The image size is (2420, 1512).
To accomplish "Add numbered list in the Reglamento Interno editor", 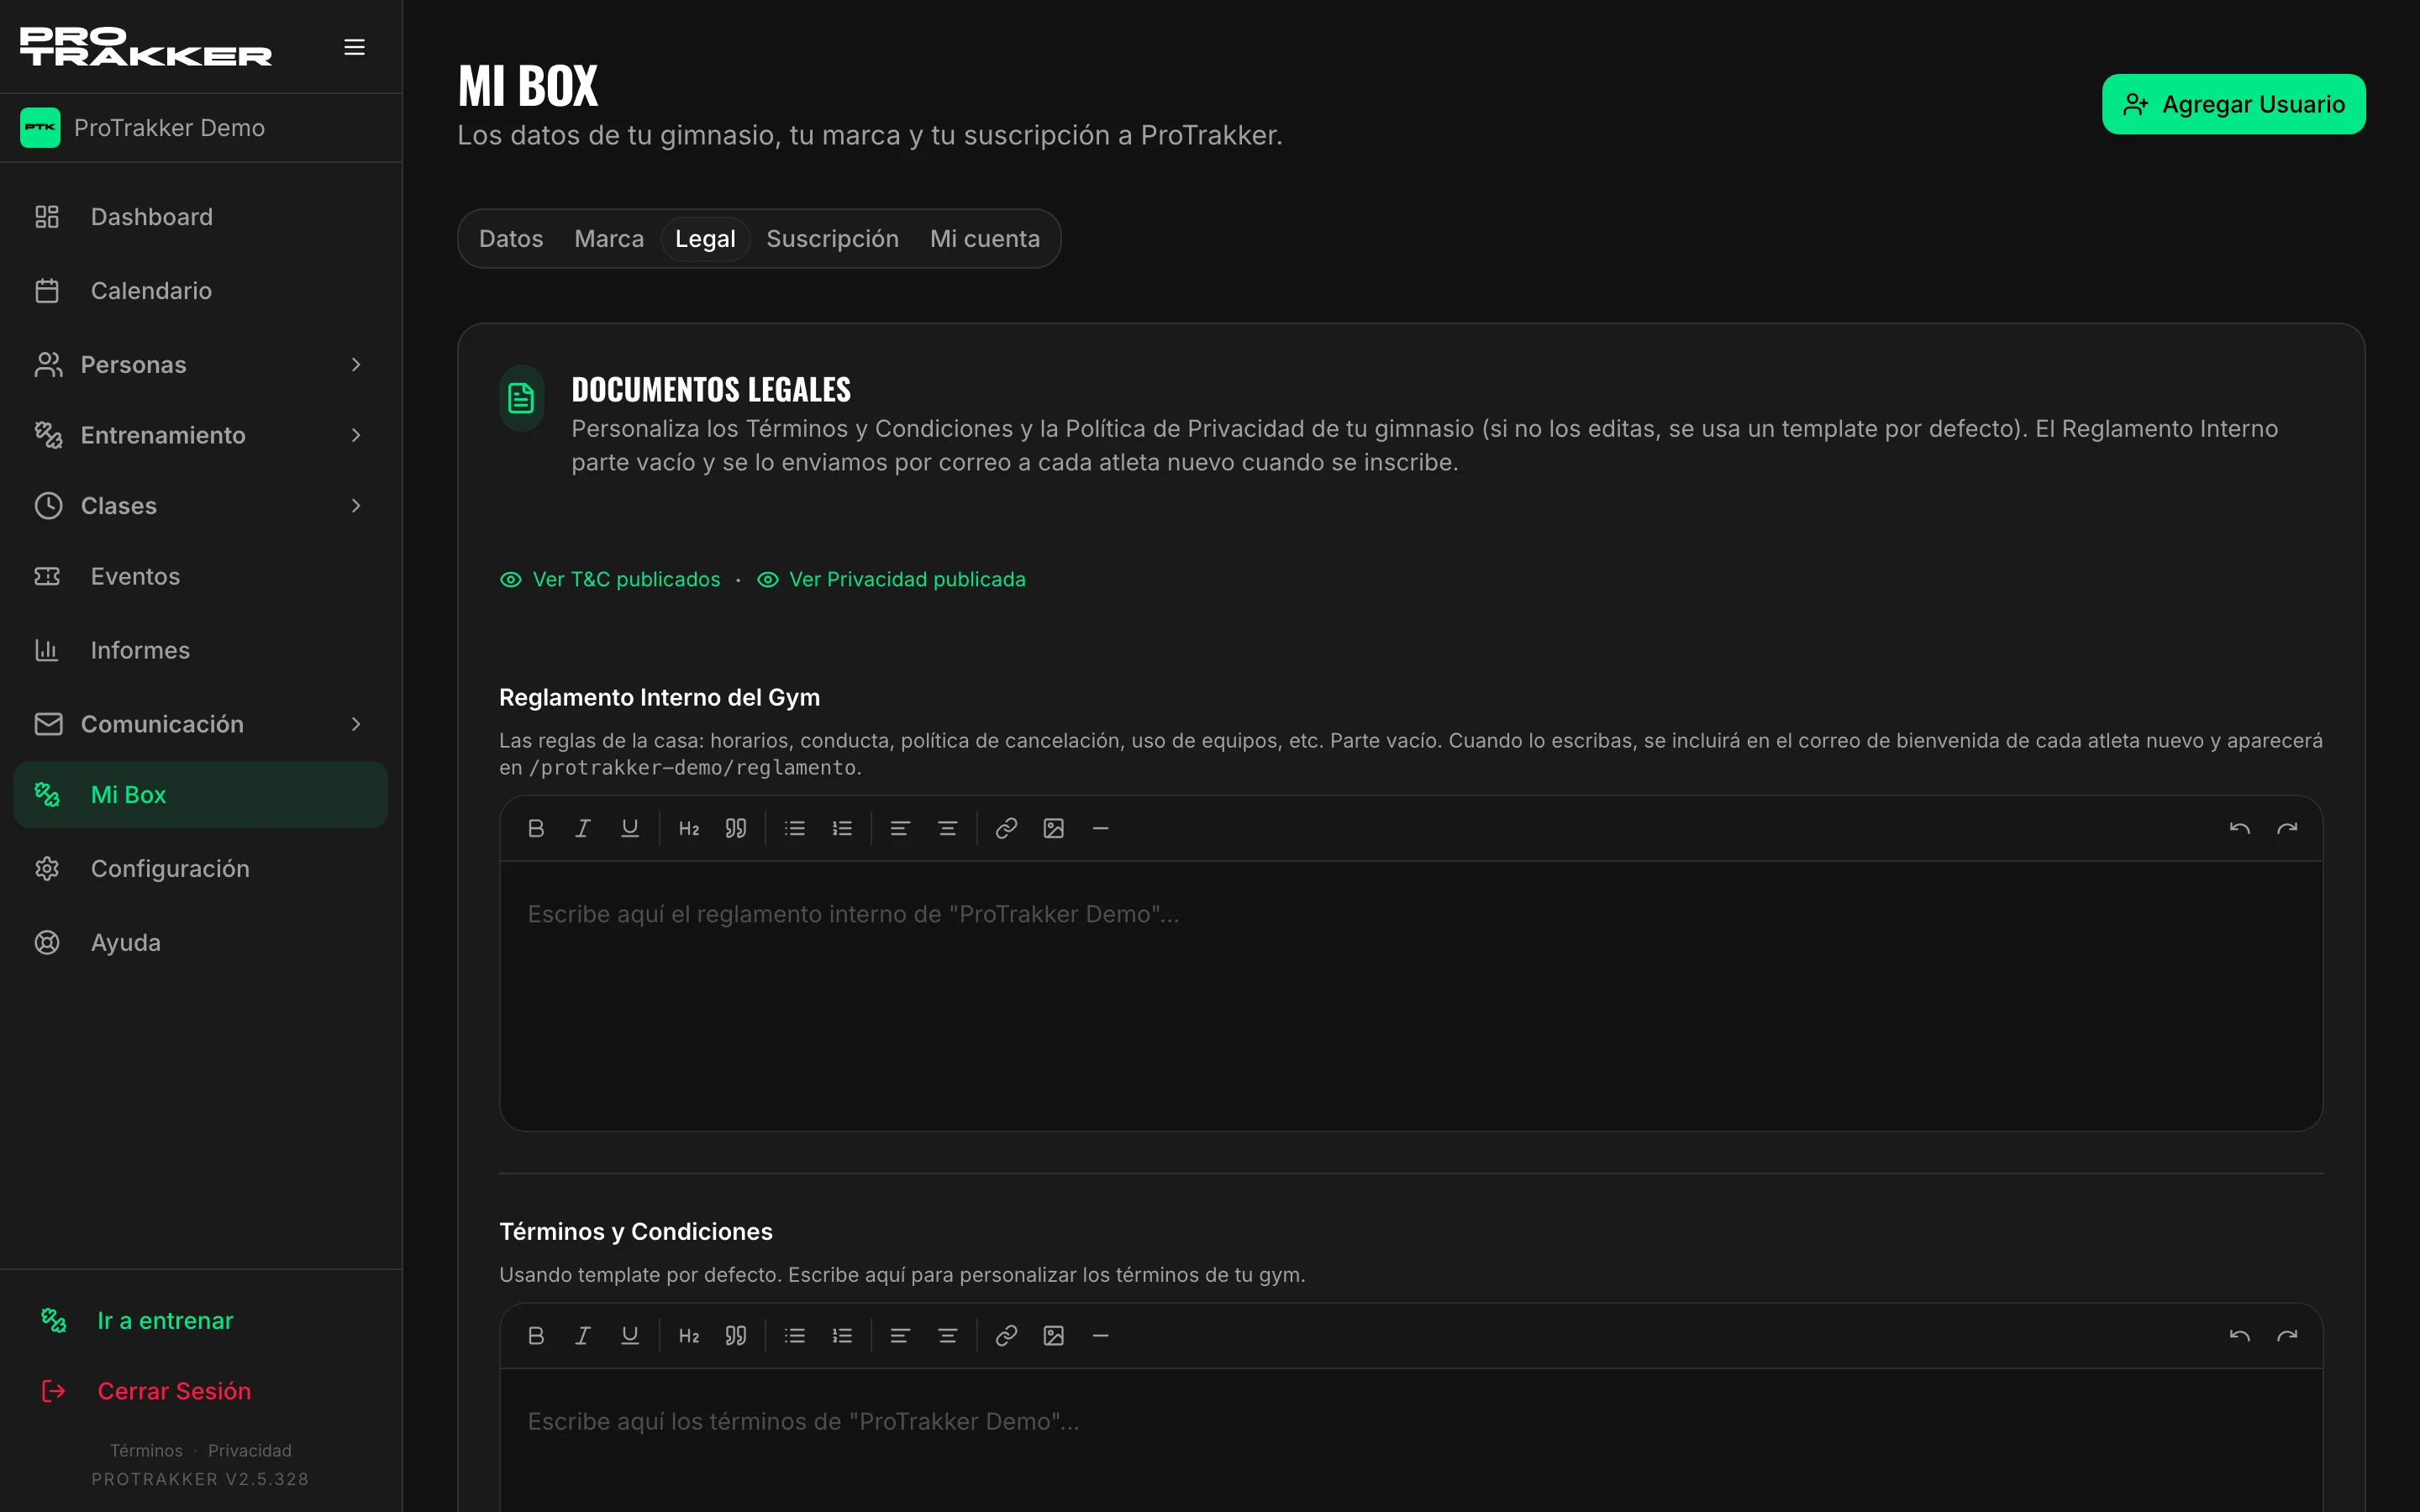I will coord(842,828).
